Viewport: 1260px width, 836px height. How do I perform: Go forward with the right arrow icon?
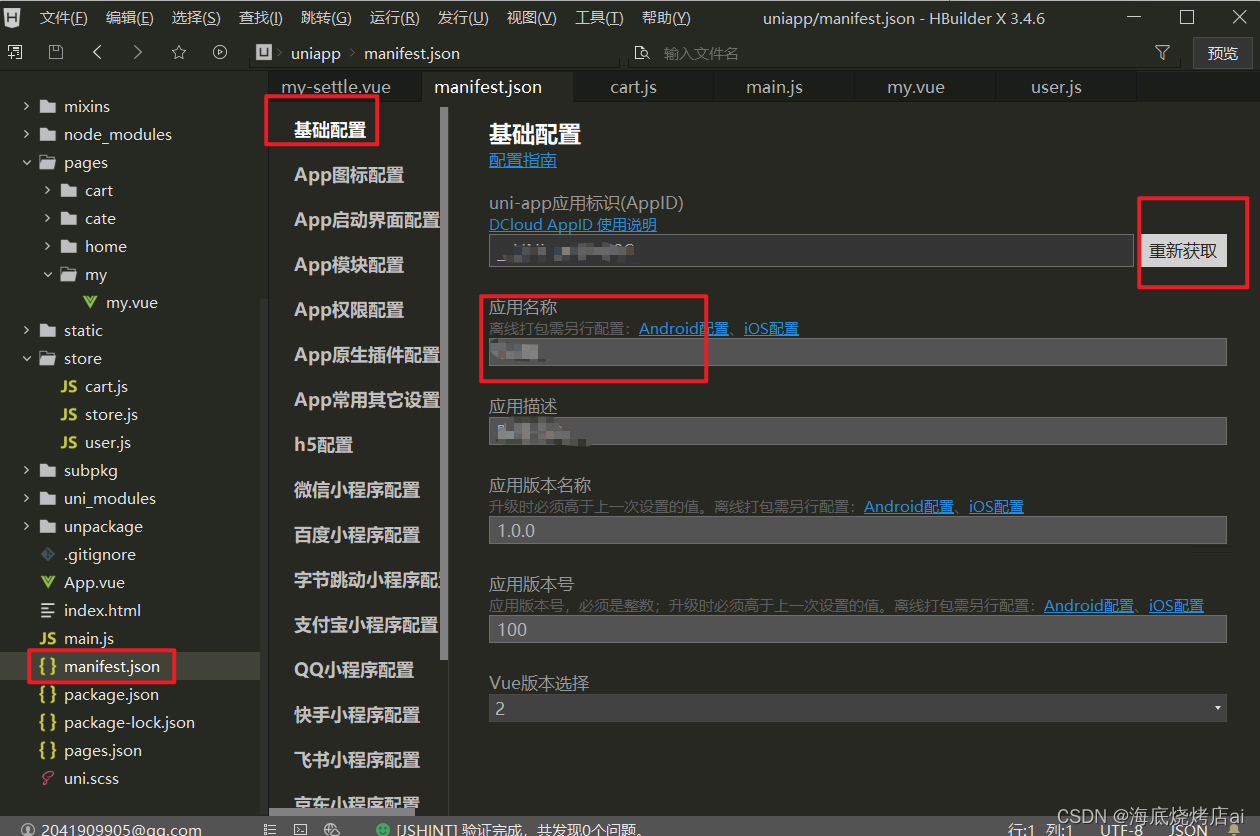point(137,53)
